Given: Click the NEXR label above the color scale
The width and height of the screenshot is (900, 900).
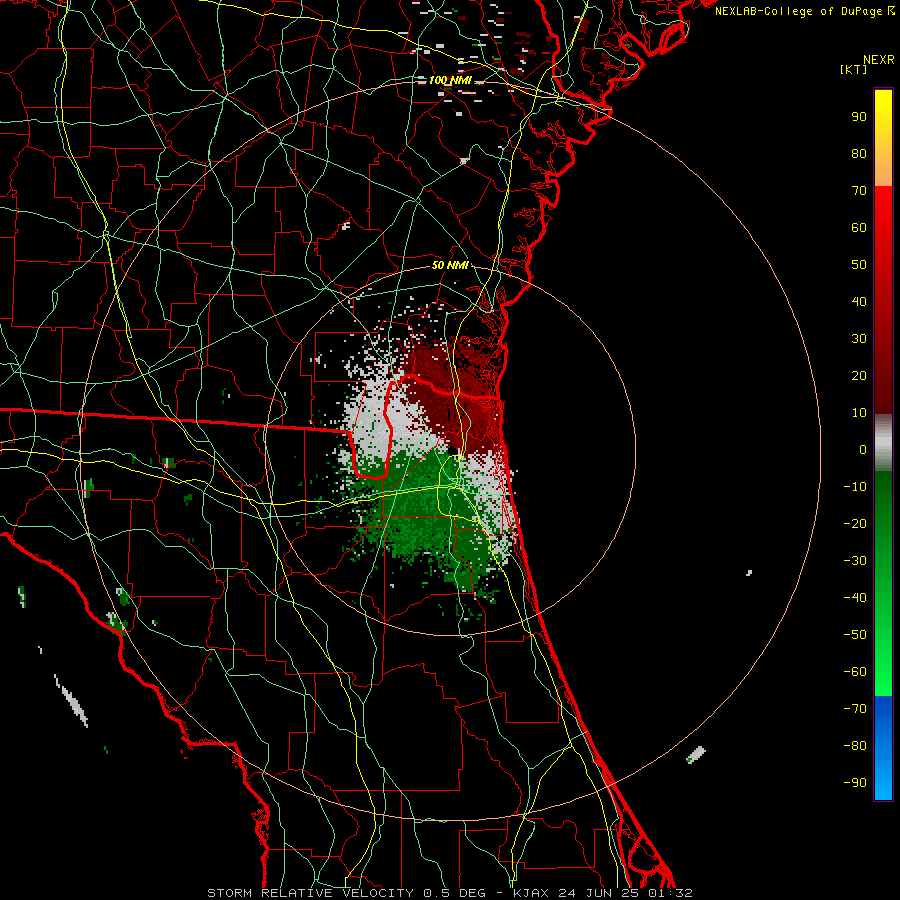Looking at the screenshot, I should tap(878, 60).
